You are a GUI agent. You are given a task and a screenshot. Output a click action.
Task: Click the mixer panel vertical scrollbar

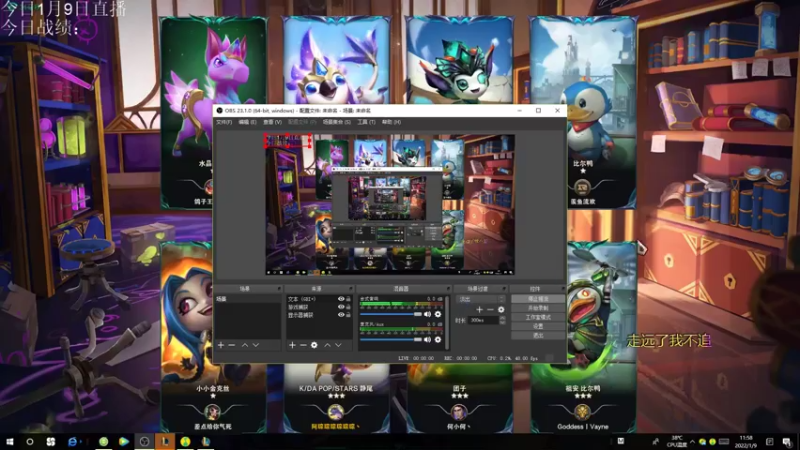447,322
